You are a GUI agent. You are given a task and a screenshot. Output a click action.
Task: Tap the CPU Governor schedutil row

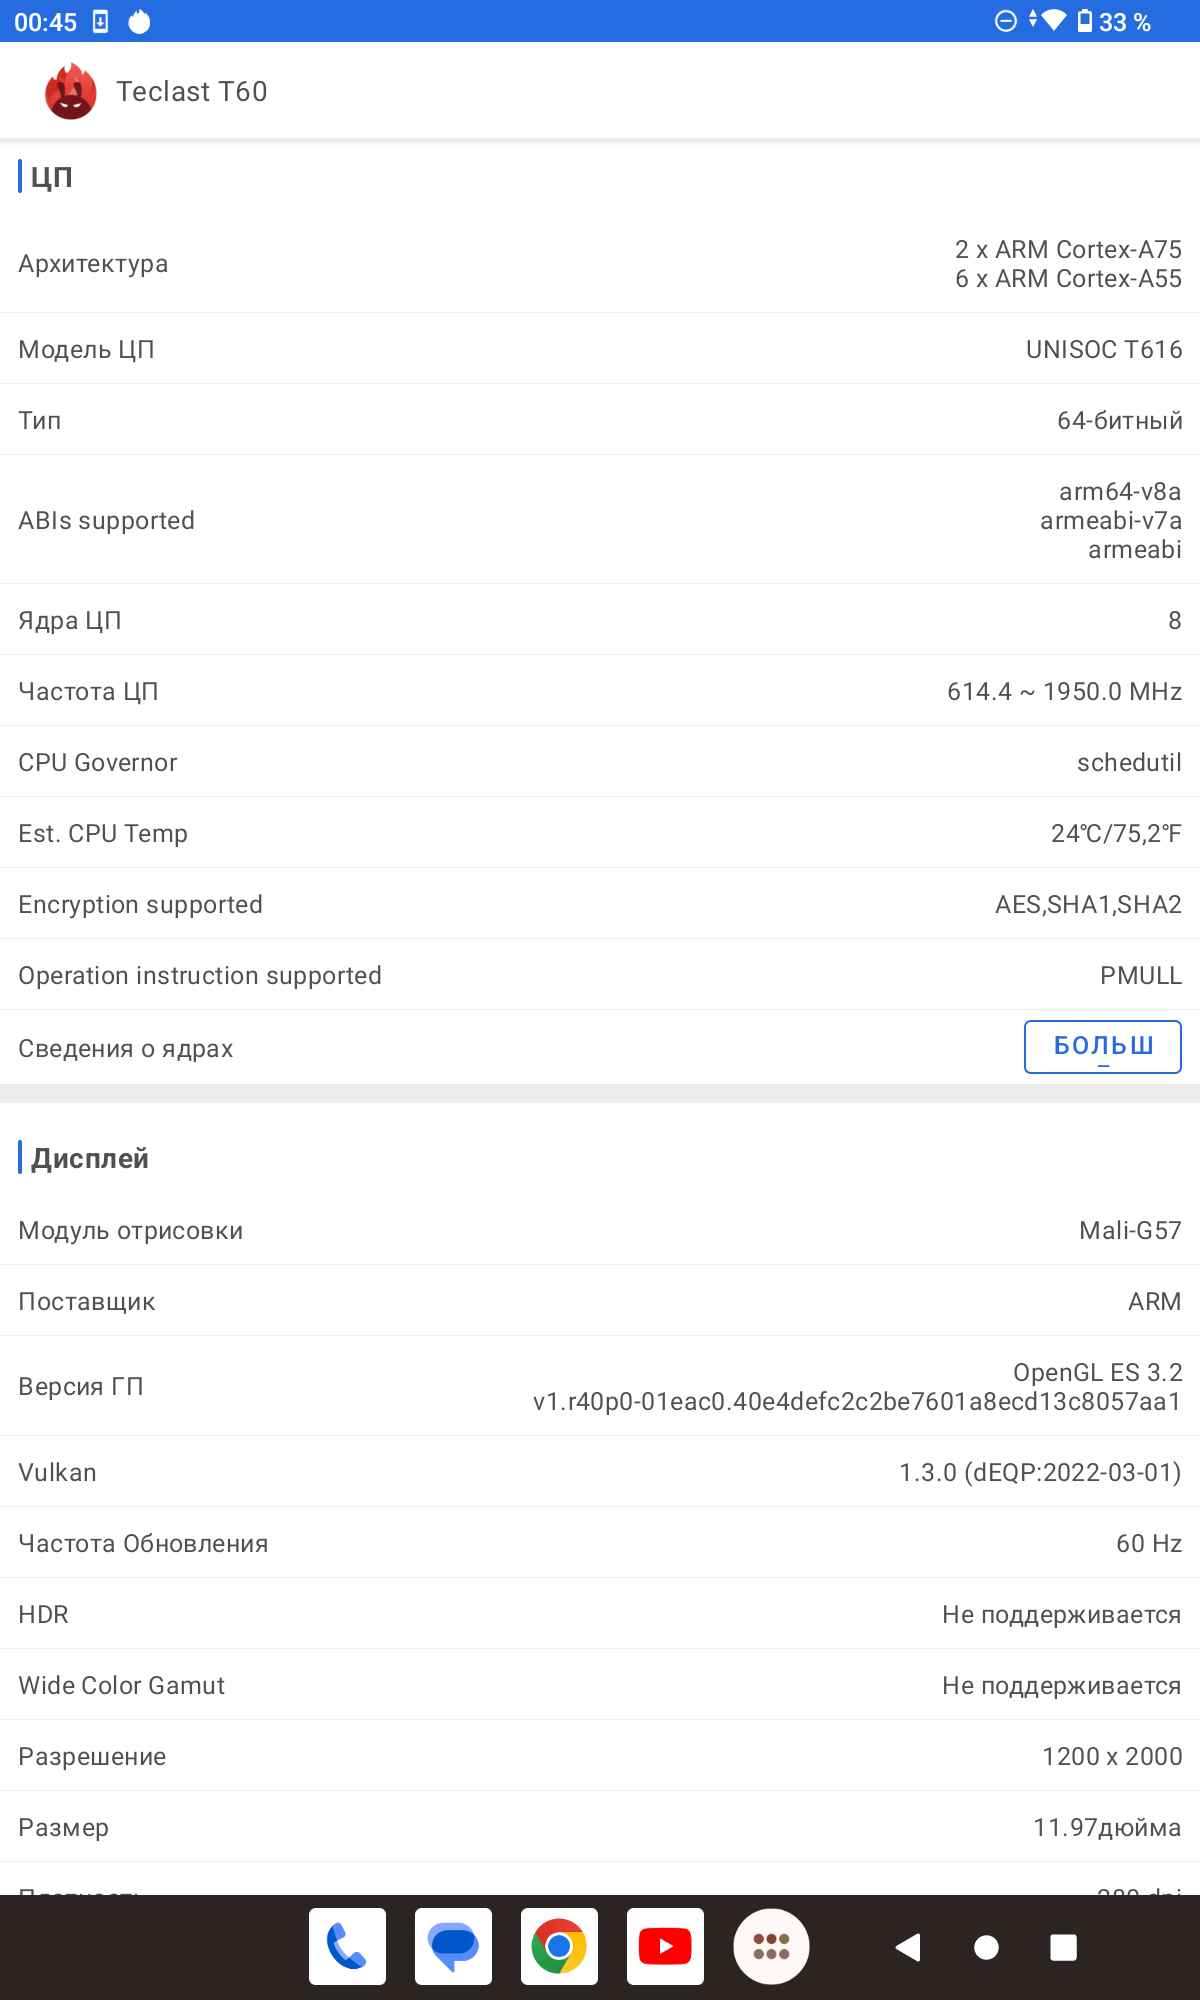click(600, 762)
